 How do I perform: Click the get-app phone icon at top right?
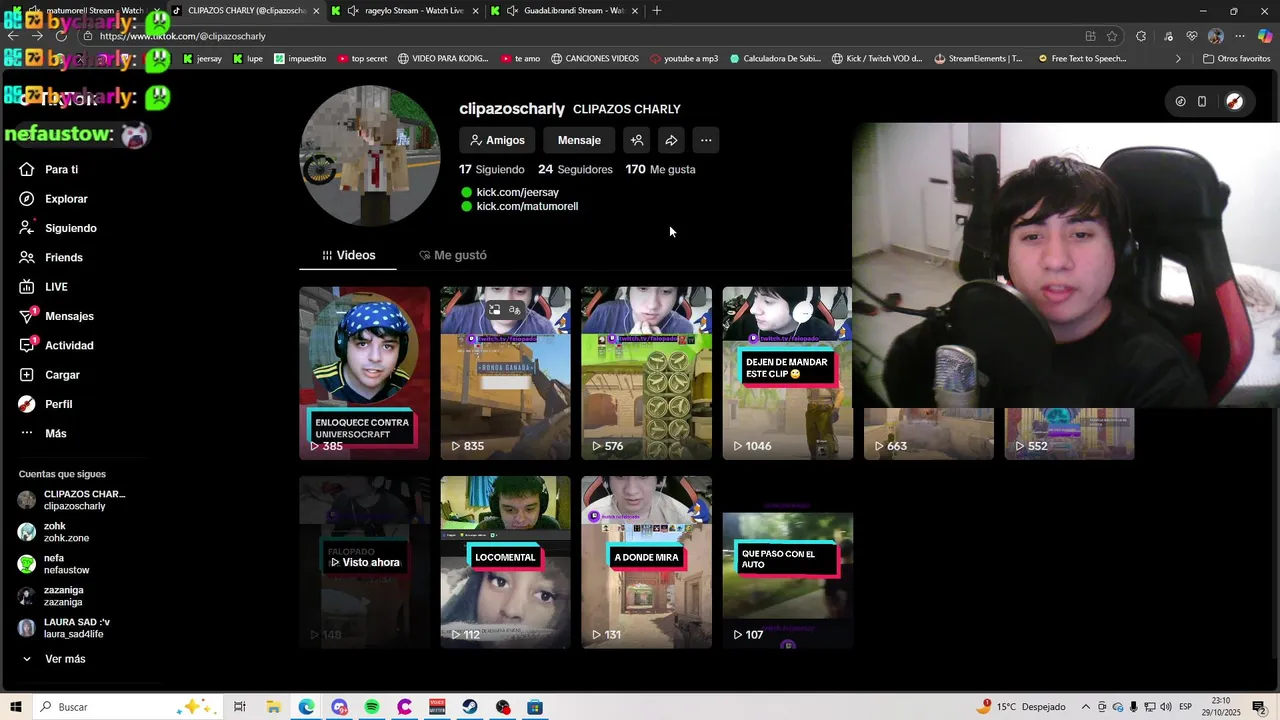point(1202,101)
